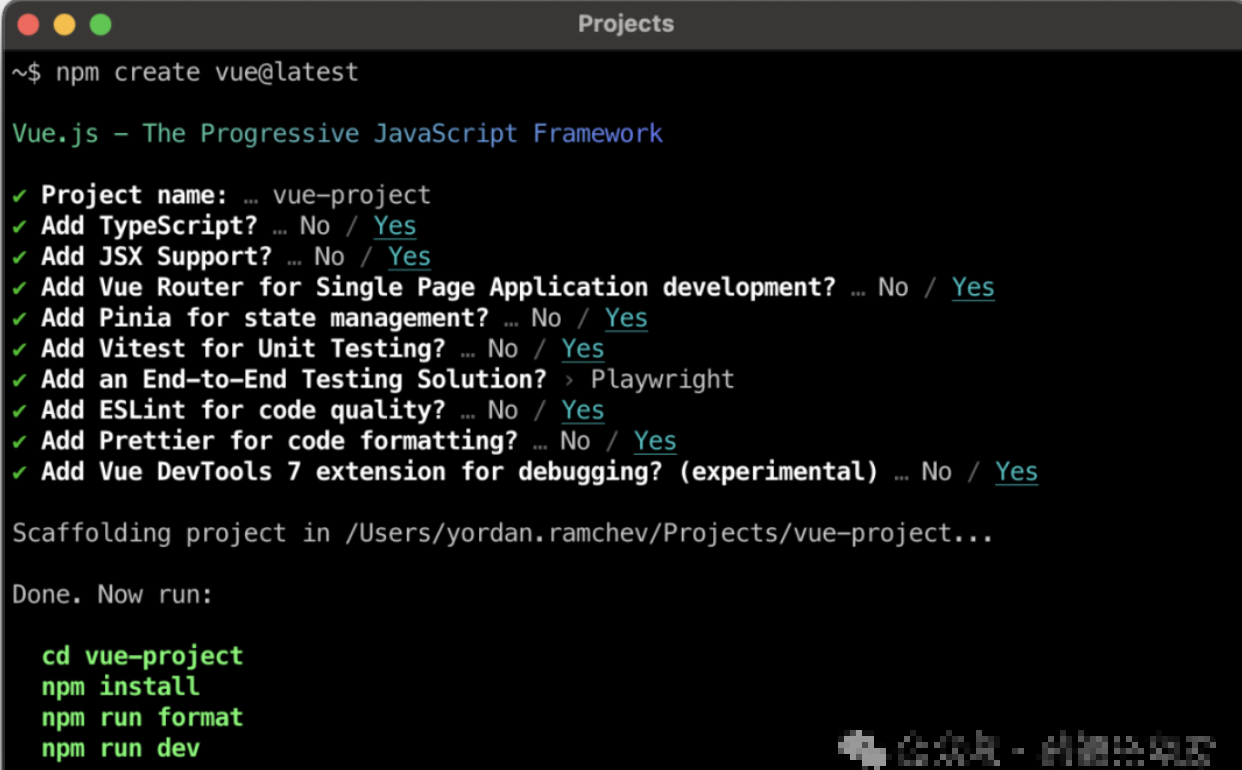Select "Yes" on the JSX Support line
The width and height of the screenshot is (1242, 770).
(410, 257)
